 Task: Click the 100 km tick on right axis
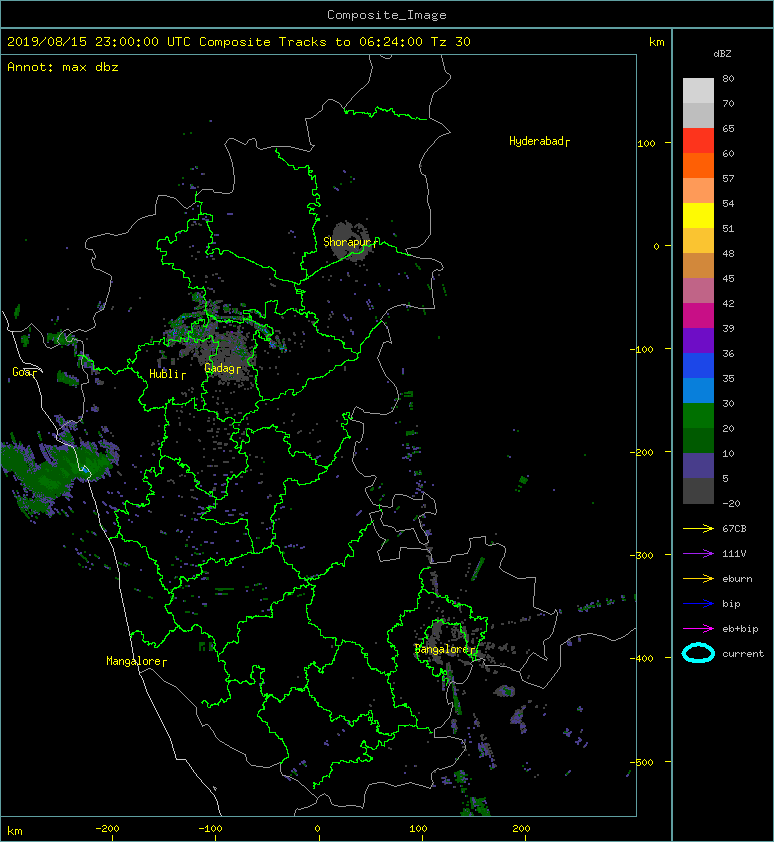[x=646, y=143]
